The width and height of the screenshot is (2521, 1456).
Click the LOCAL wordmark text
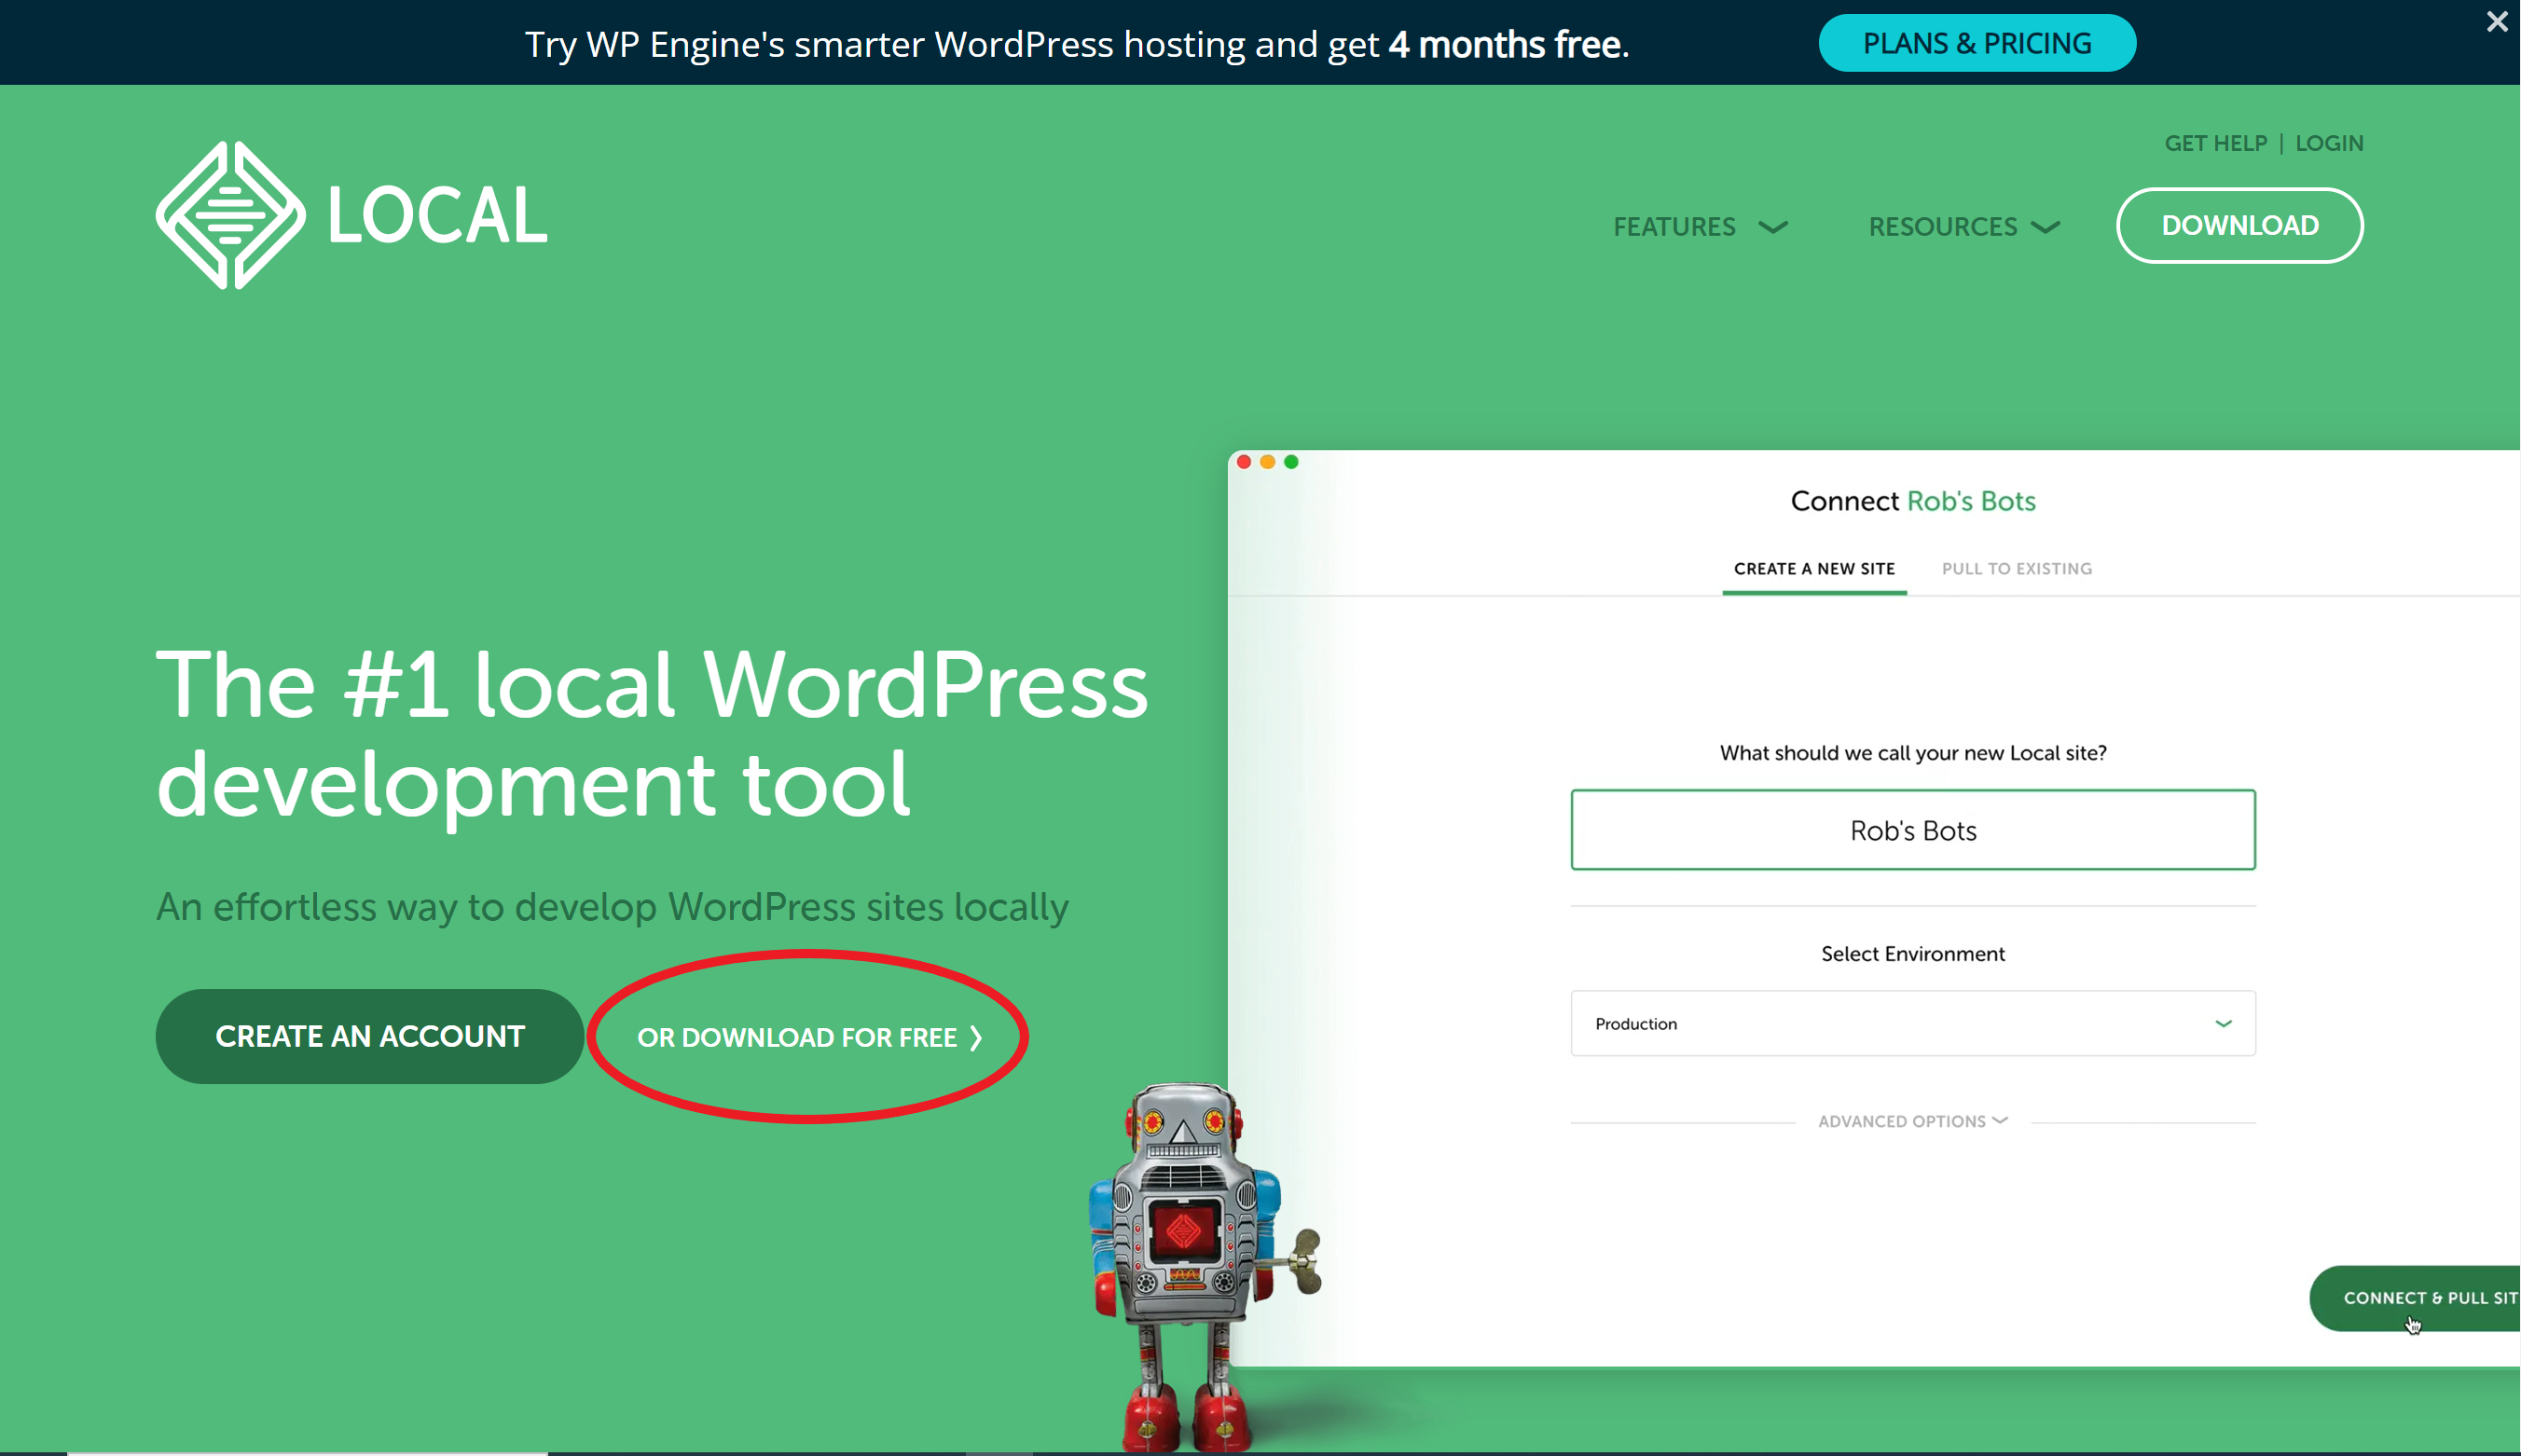click(x=437, y=216)
